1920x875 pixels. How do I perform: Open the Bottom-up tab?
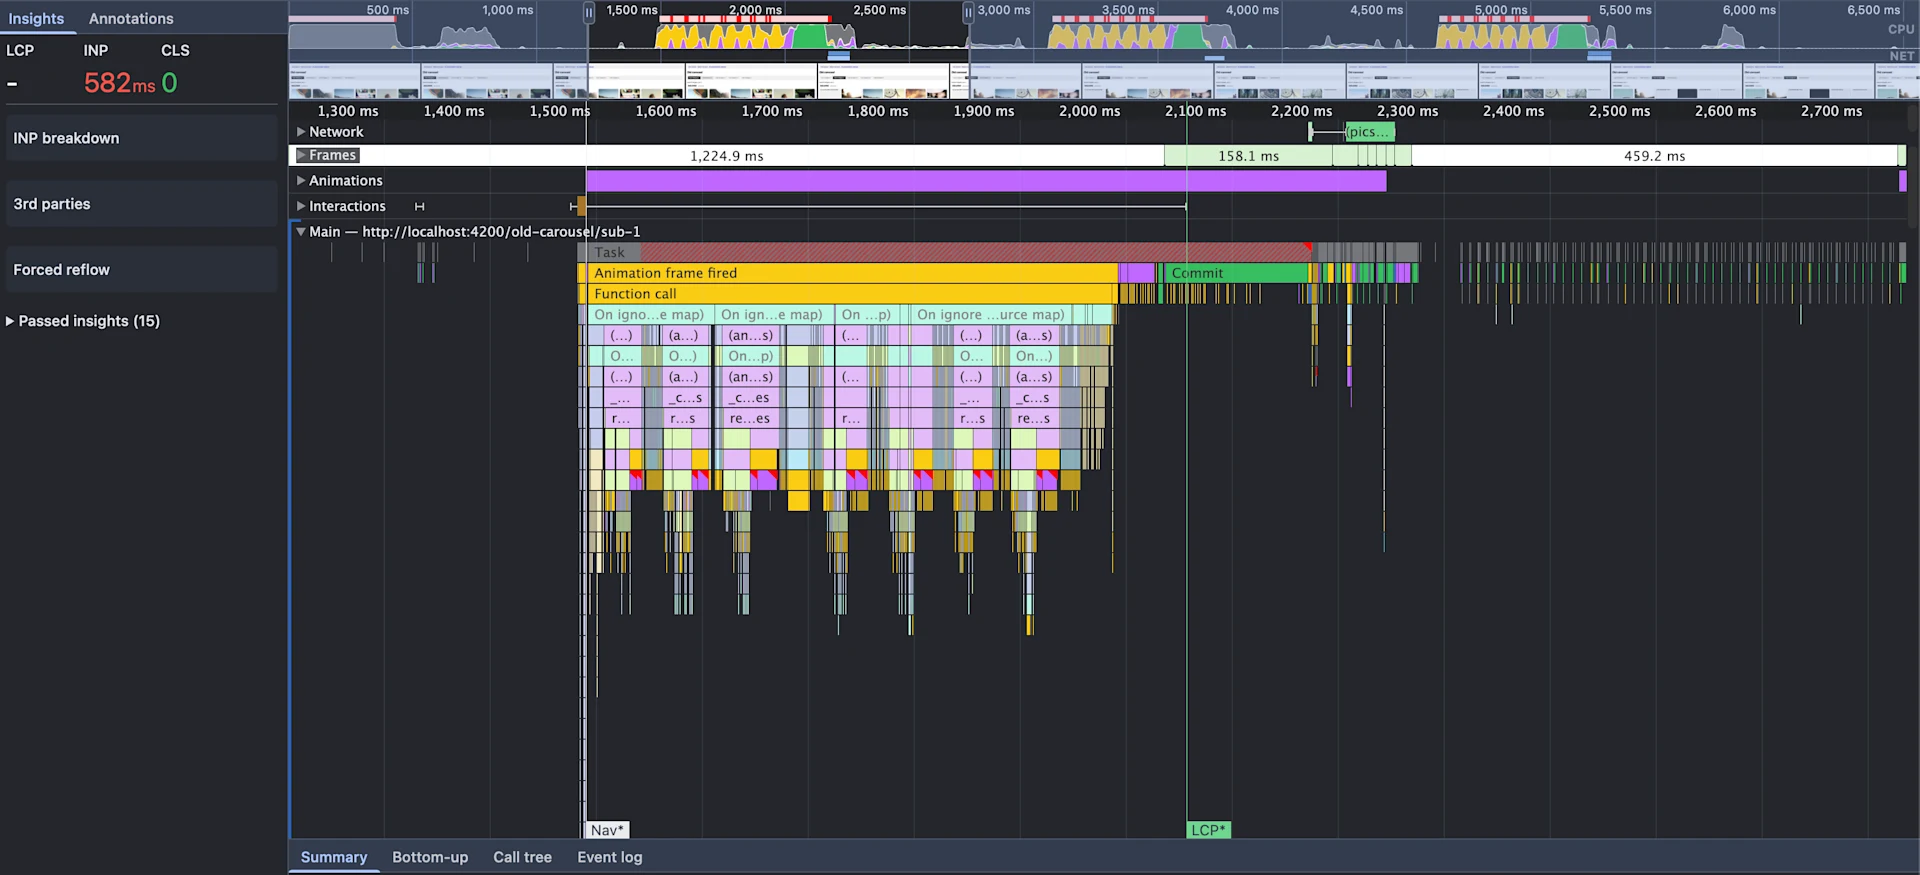[x=430, y=858]
